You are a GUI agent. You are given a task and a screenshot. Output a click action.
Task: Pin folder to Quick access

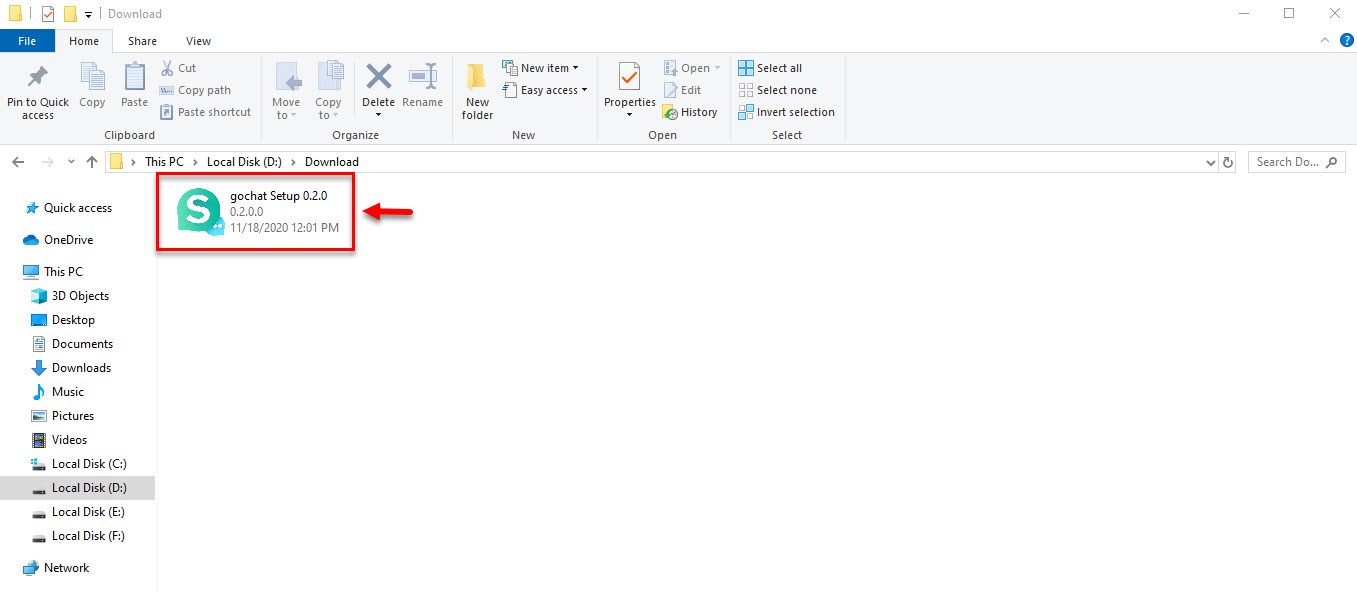(x=38, y=92)
